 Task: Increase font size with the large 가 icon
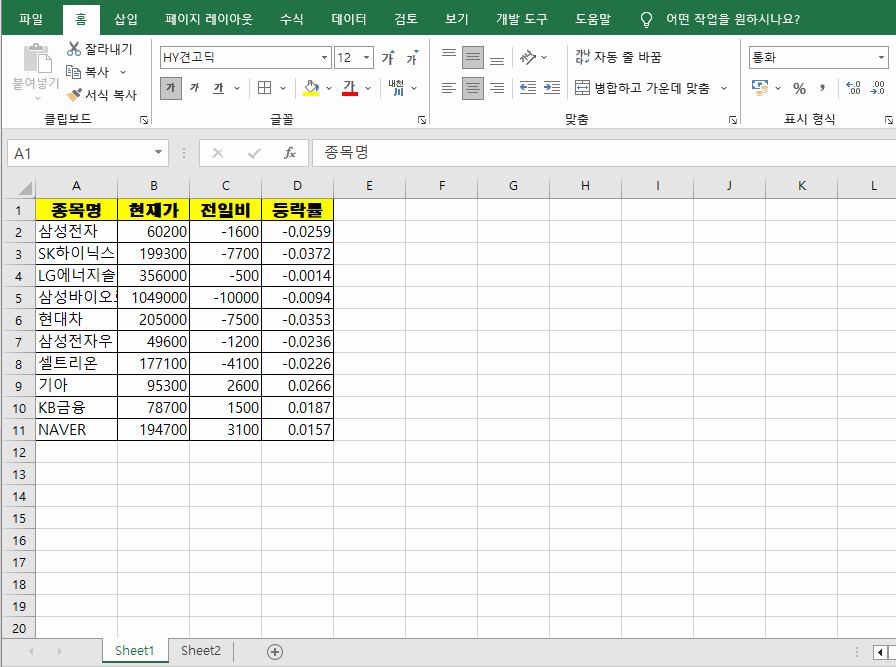[388, 58]
